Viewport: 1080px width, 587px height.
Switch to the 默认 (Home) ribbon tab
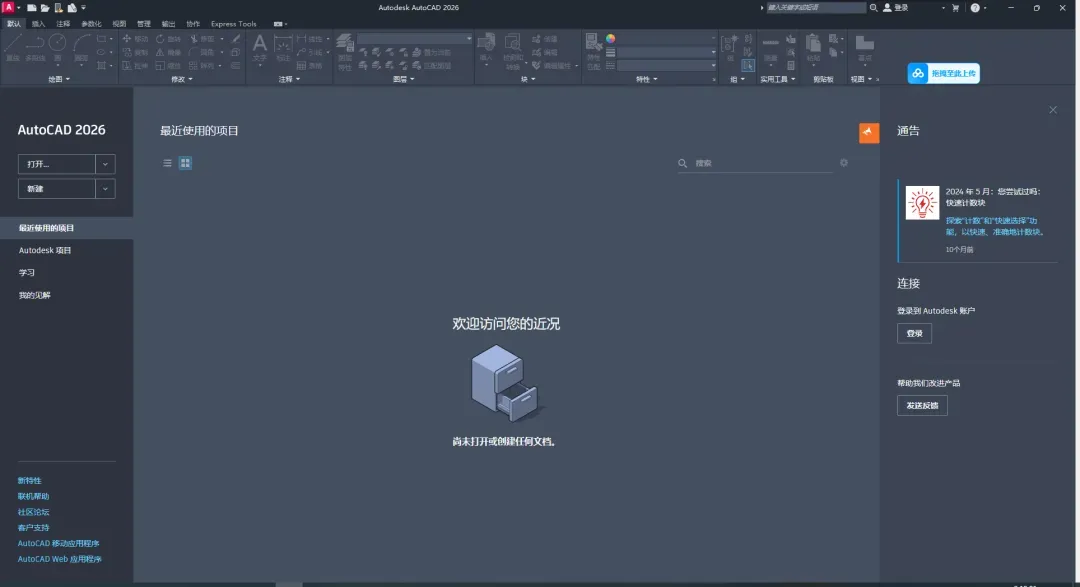point(14,23)
